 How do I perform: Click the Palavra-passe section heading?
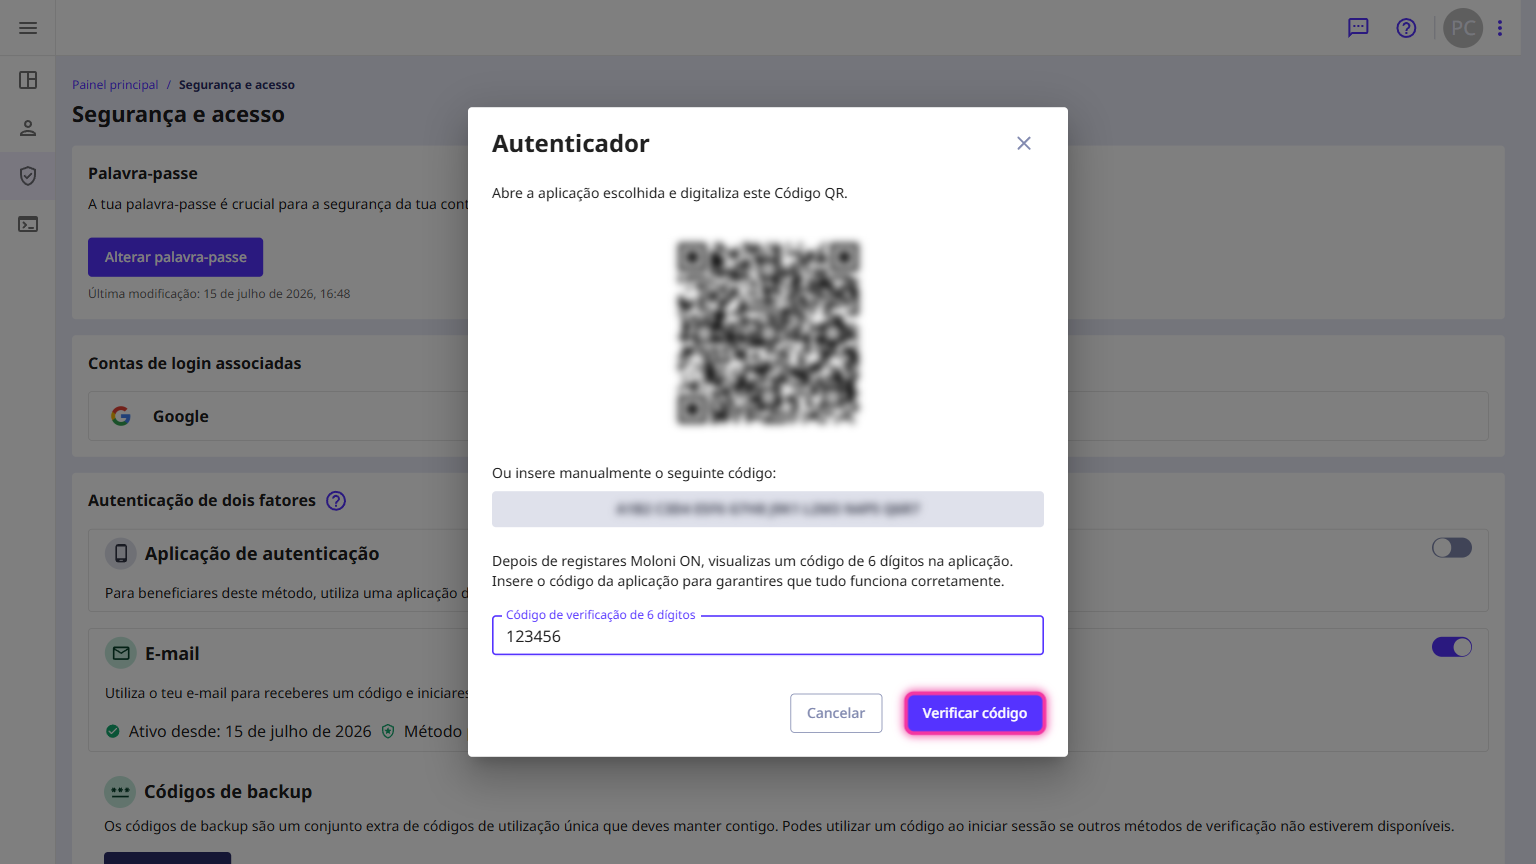pyautogui.click(x=143, y=173)
